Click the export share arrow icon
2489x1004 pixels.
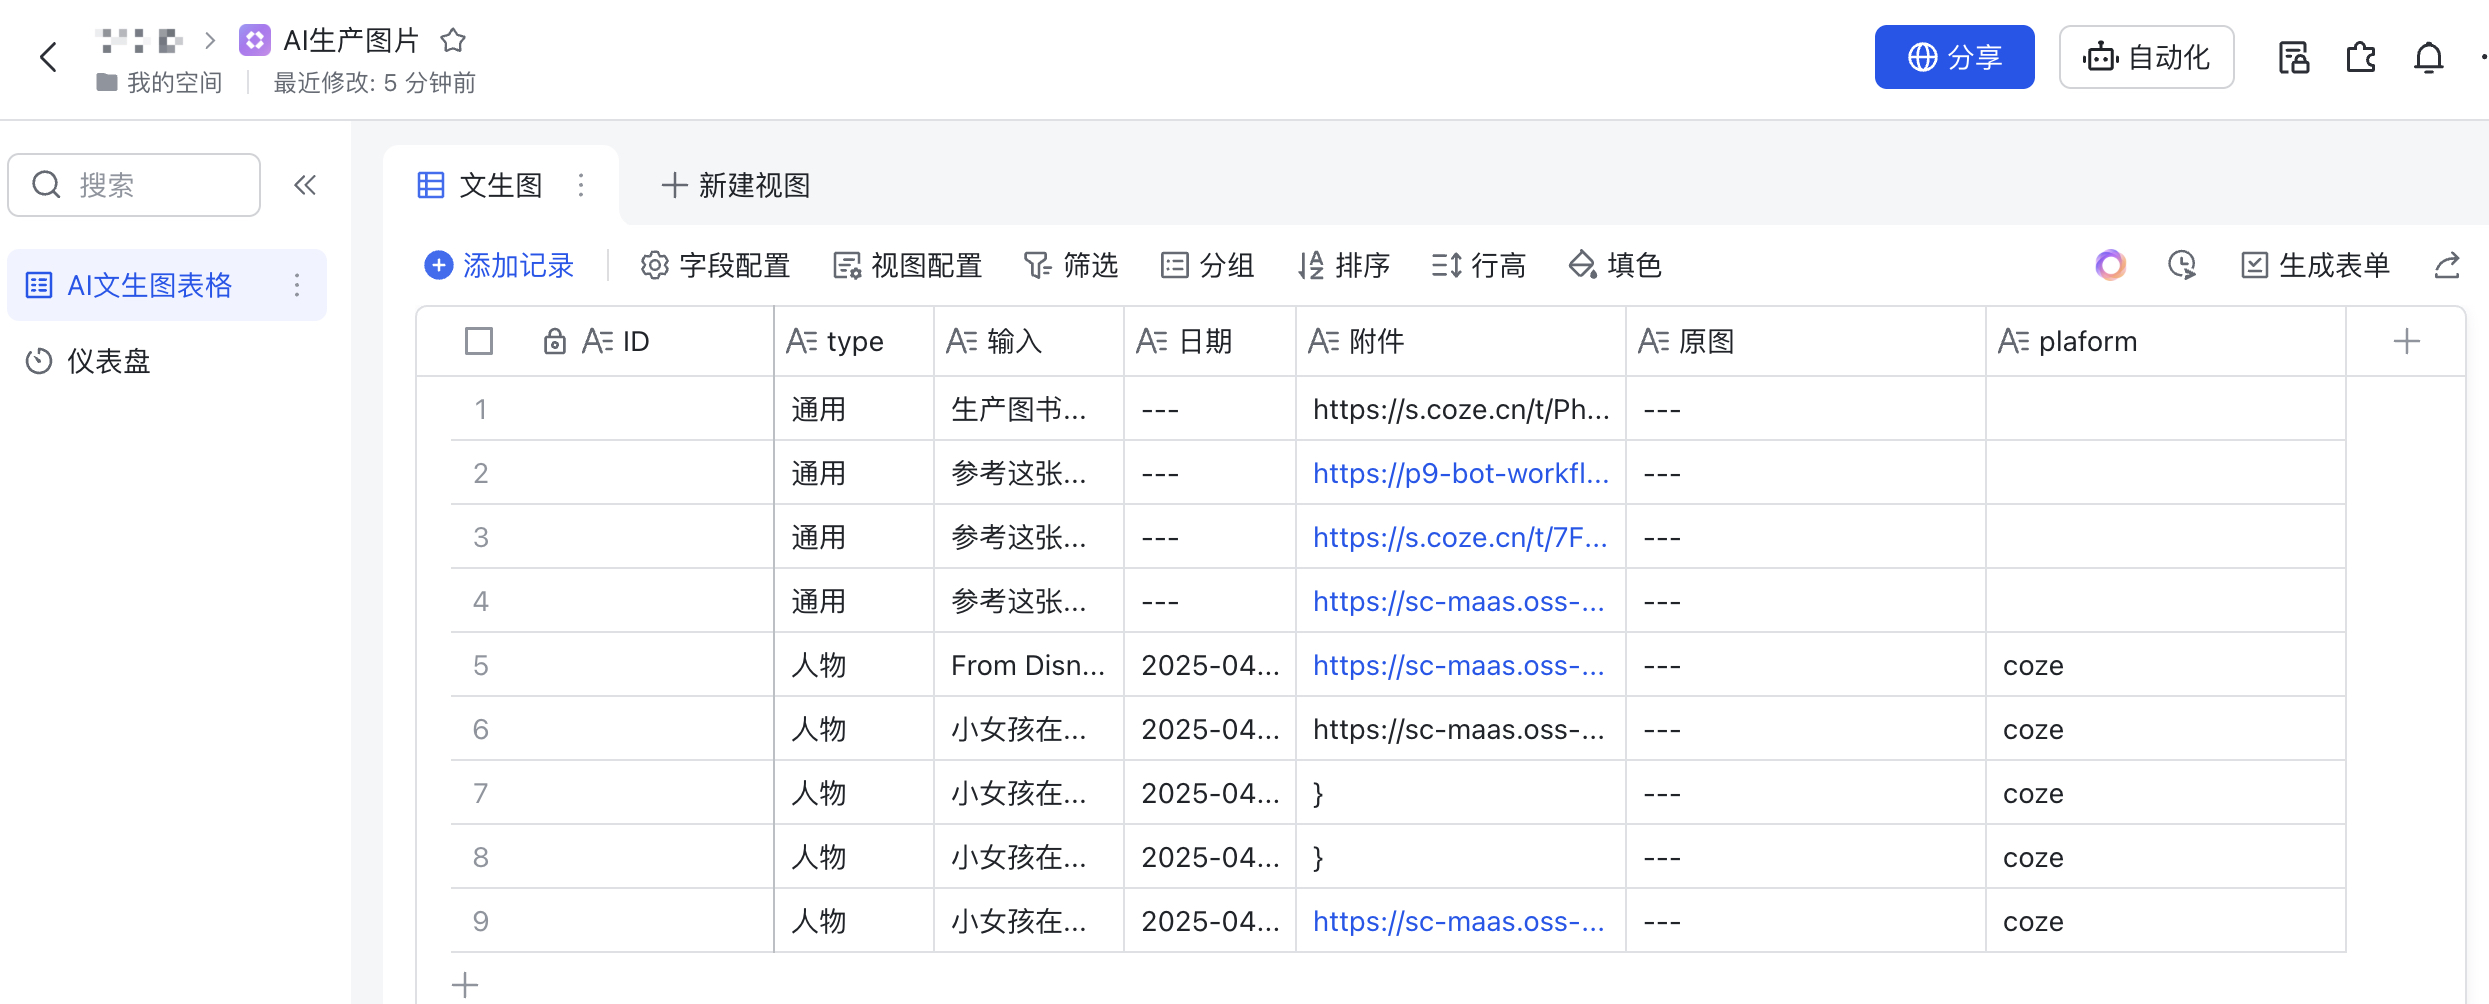click(x=2447, y=265)
